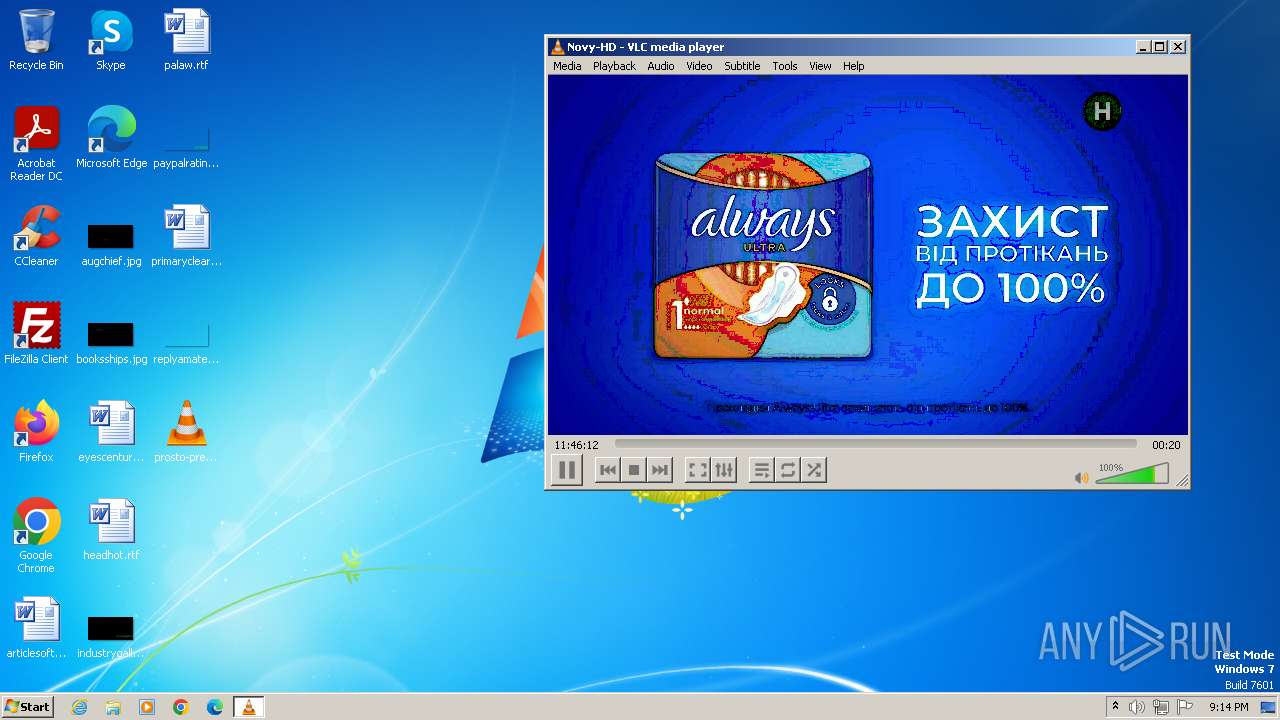1280x720 pixels.
Task: Select the prosto-pre VLC file icon
Action: 186,432
